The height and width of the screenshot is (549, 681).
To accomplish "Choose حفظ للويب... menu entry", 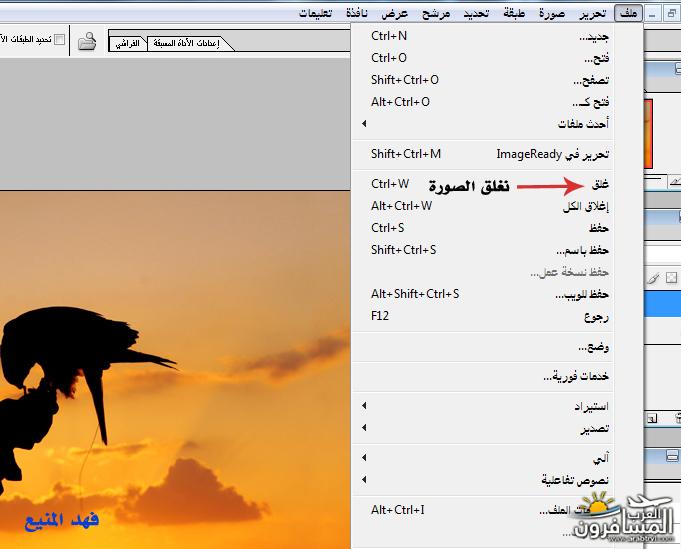I will (483, 294).
